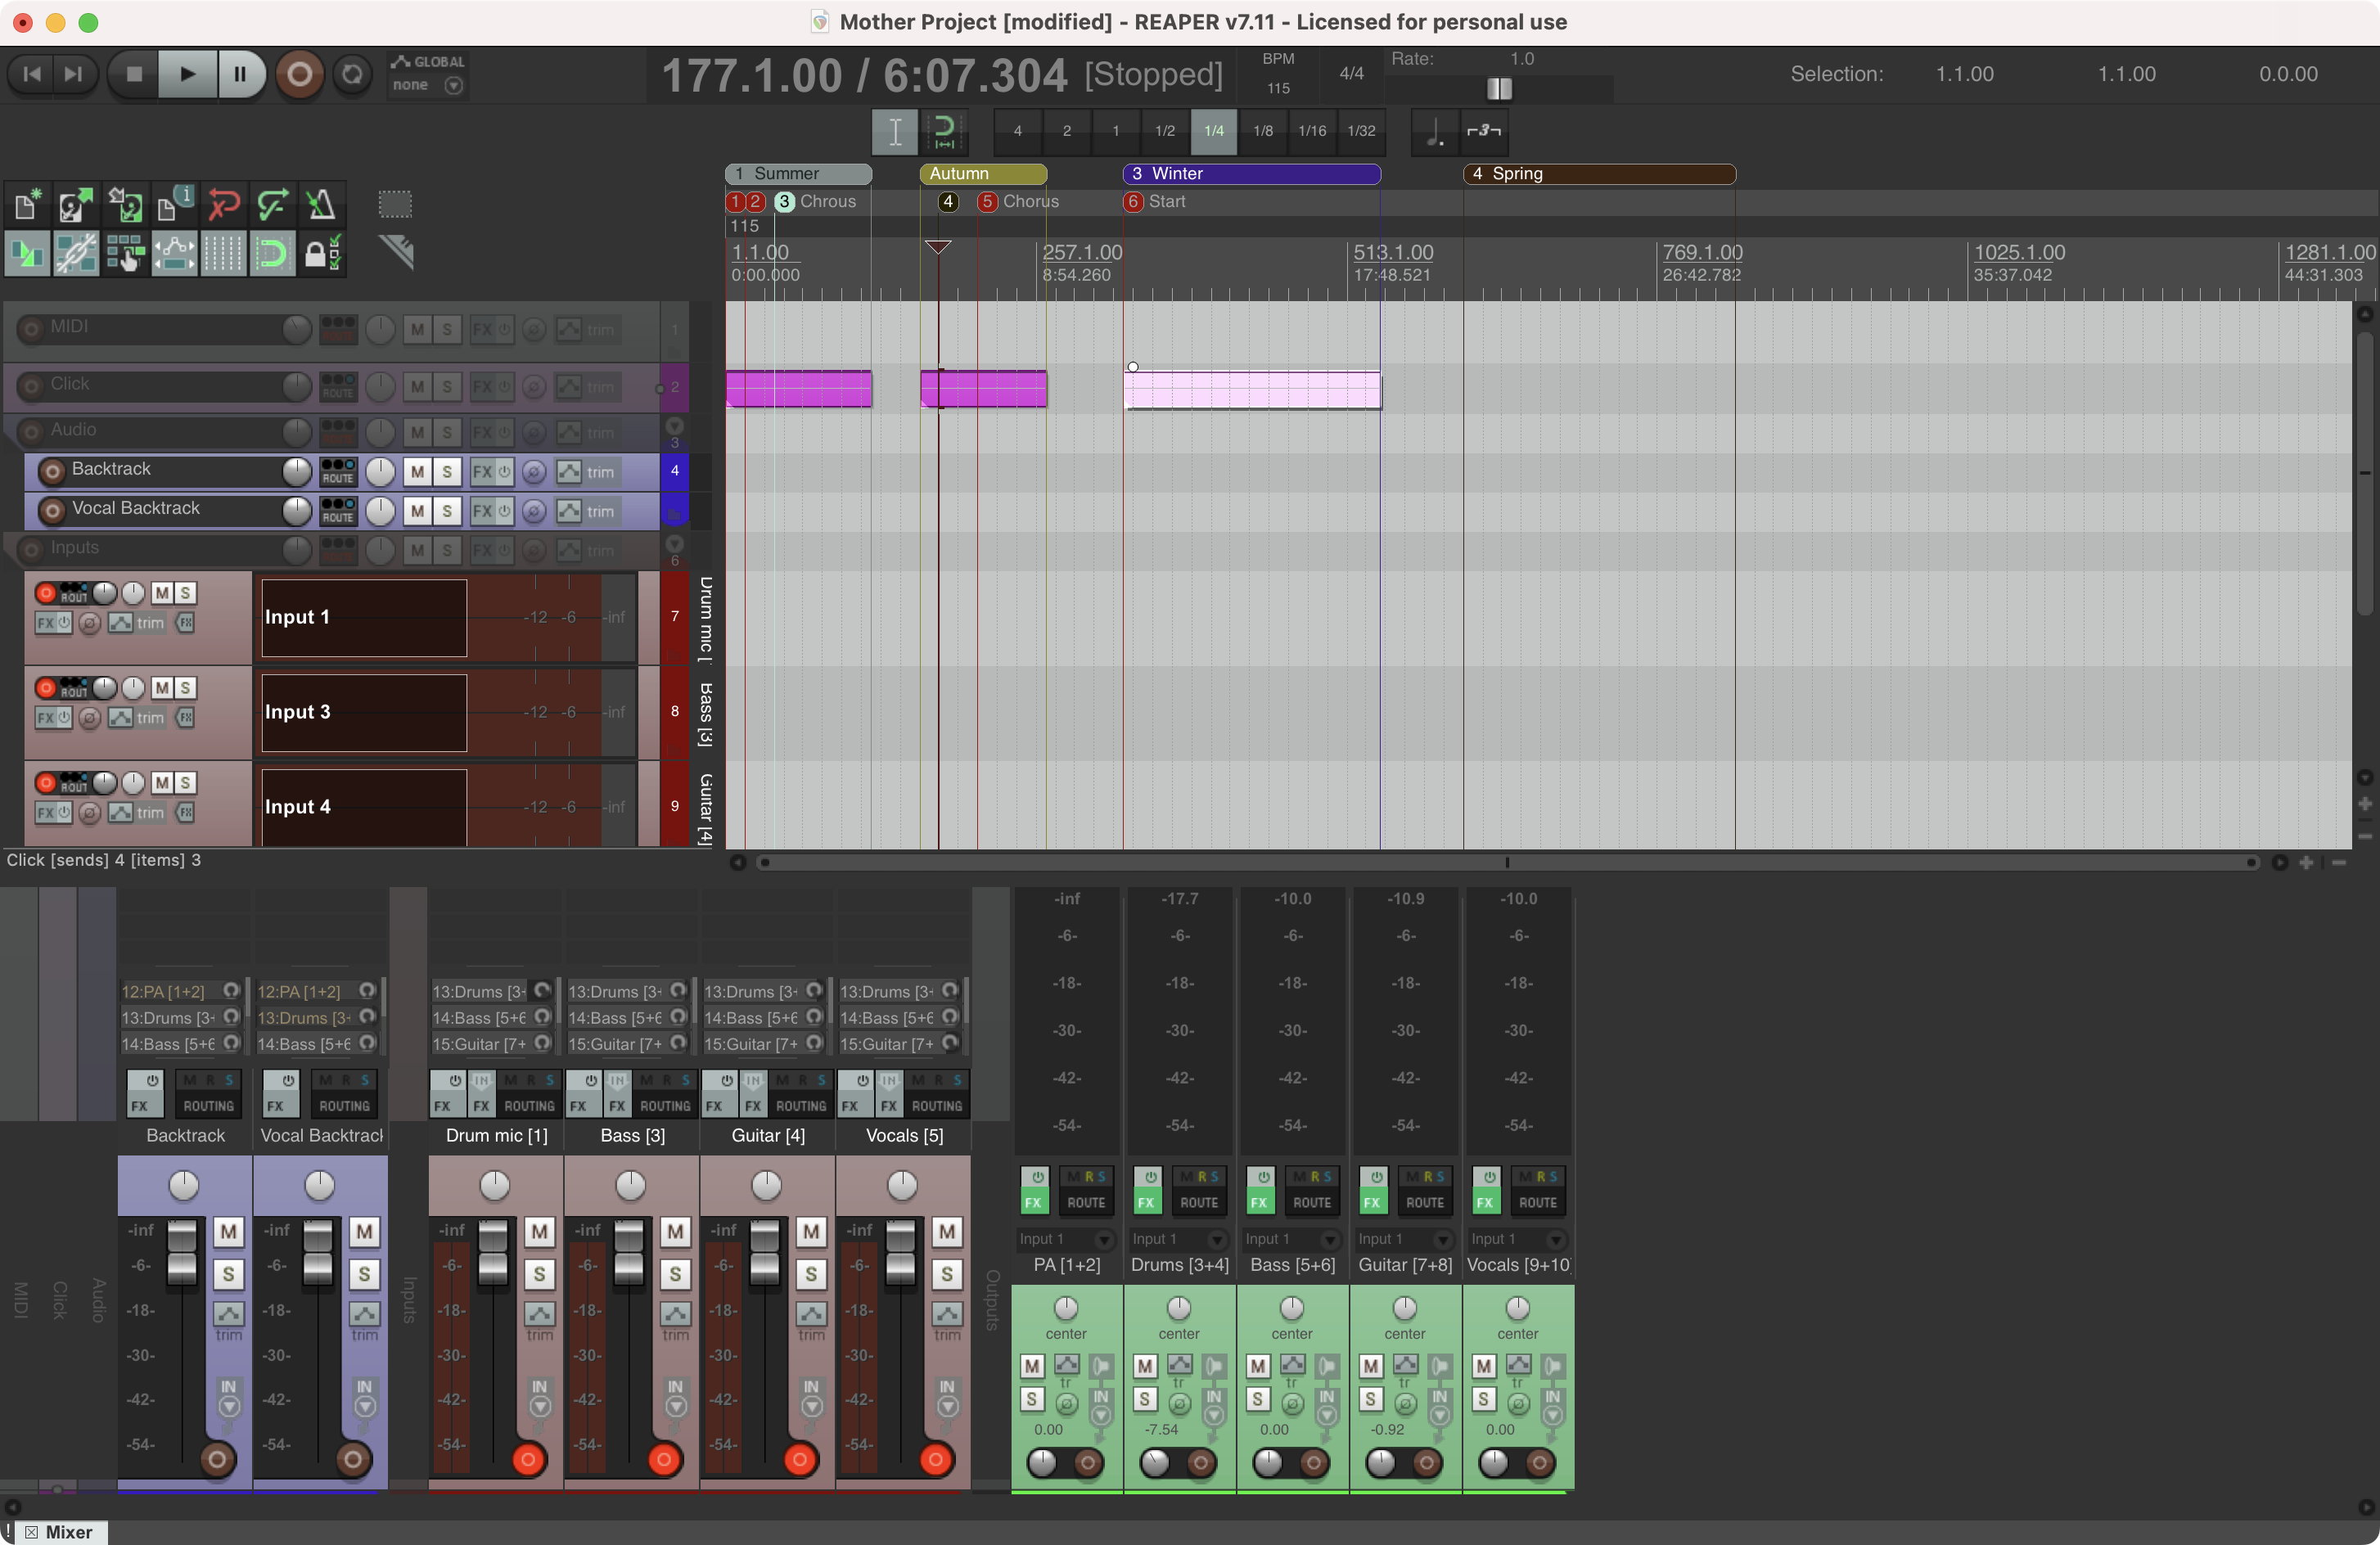Click the undo icon with red arrow
The height and width of the screenshot is (1545, 2380).
point(224,205)
